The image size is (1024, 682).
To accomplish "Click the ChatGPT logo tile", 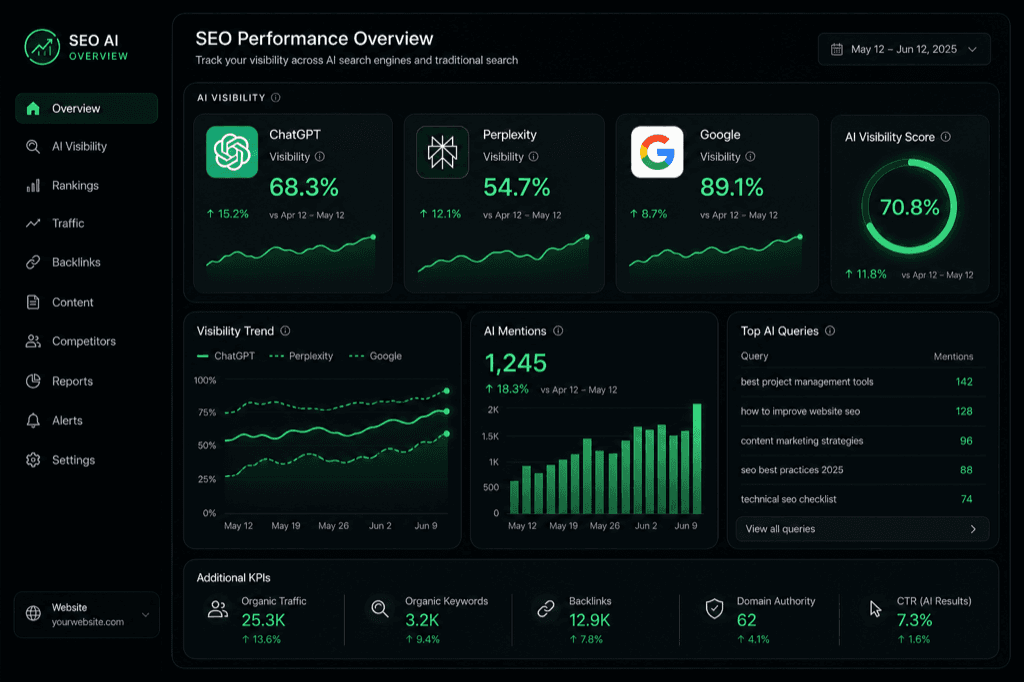I will pos(232,152).
